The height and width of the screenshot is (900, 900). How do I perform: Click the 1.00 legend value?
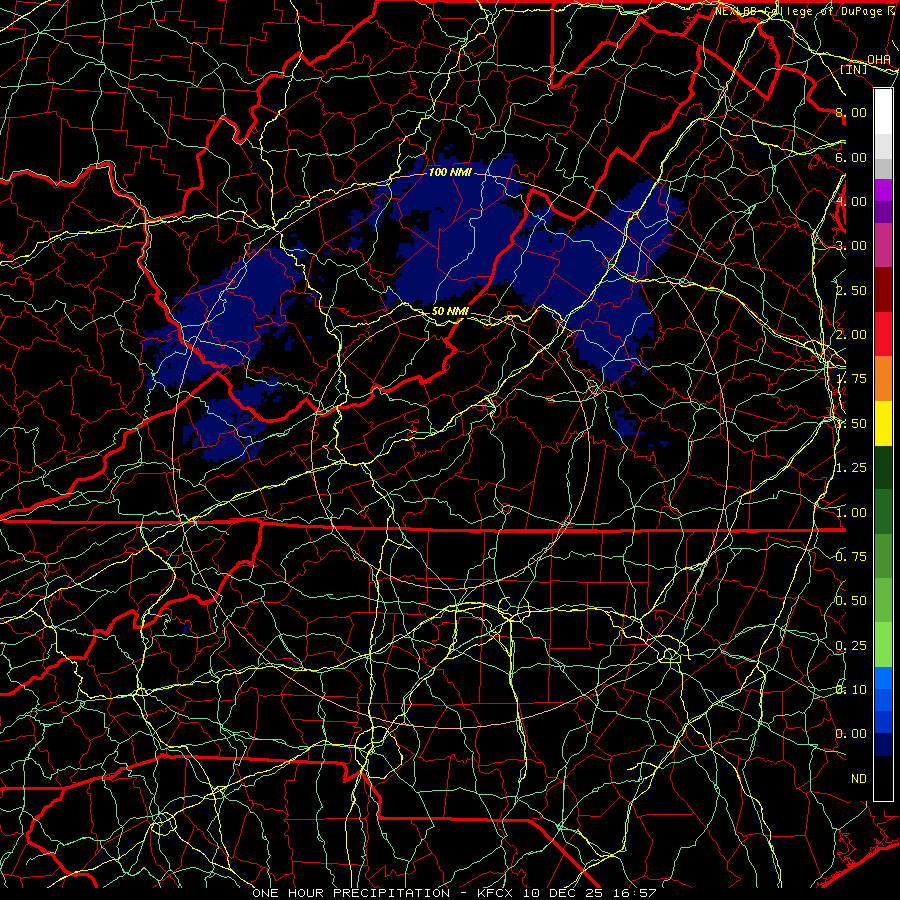(x=851, y=513)
